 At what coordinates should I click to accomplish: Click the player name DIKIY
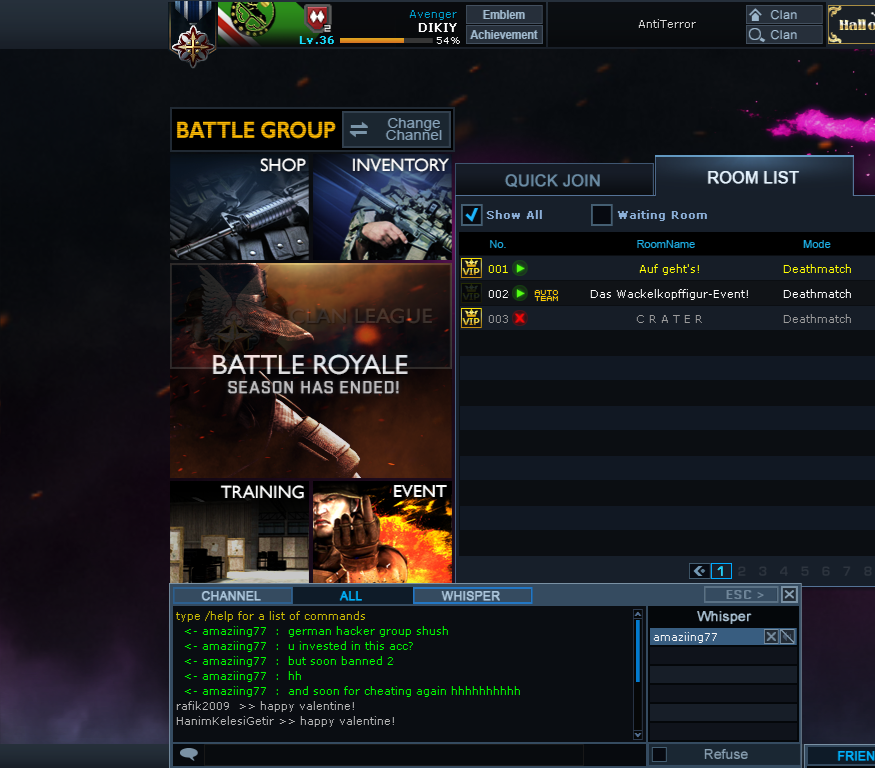click(x=438, y=27)
